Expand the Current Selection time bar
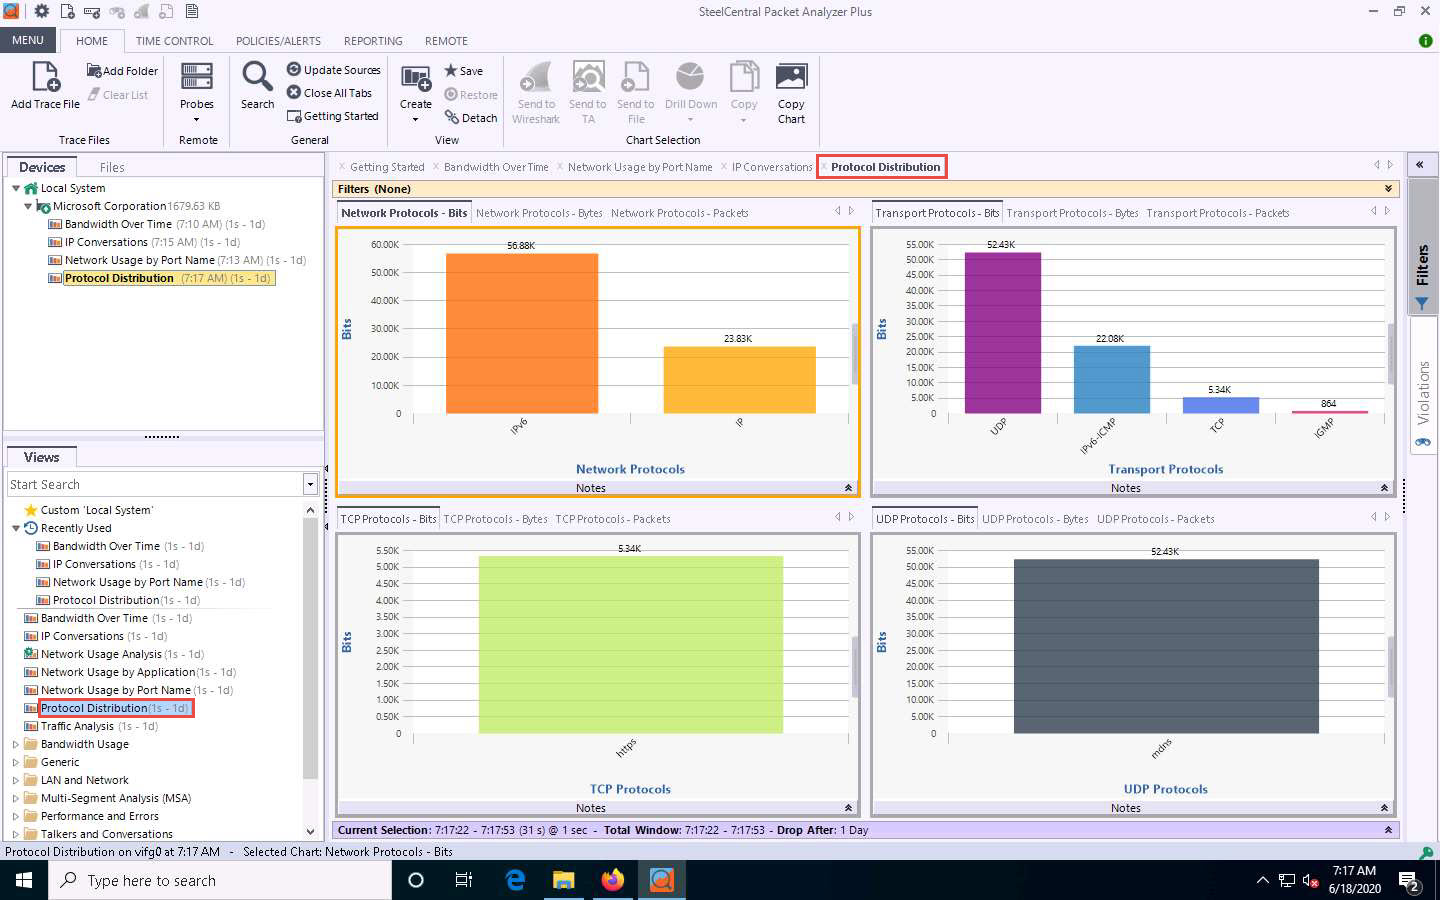The width and height of the screenshot is (1440, 900). [1388, 830]
